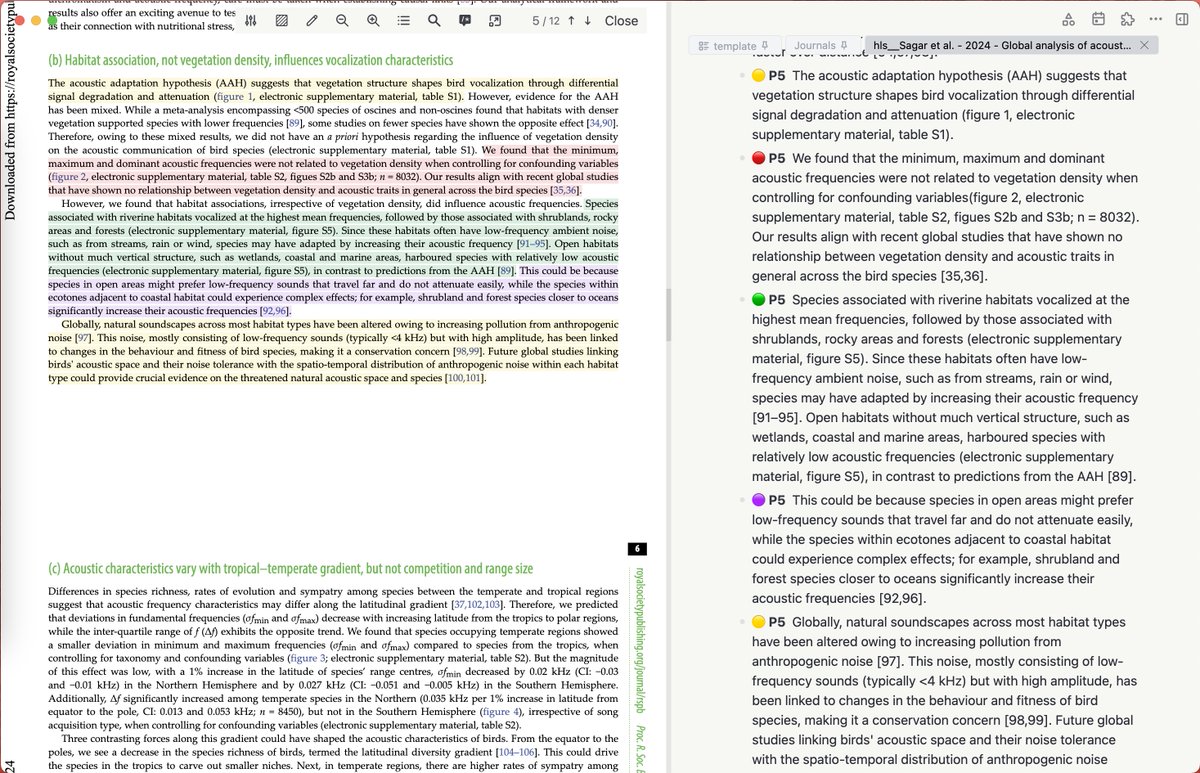Click green dot beside 'Species associated with riverine' note
Image resolution: width=1200 pixels, height=773 pixels.
759,300
